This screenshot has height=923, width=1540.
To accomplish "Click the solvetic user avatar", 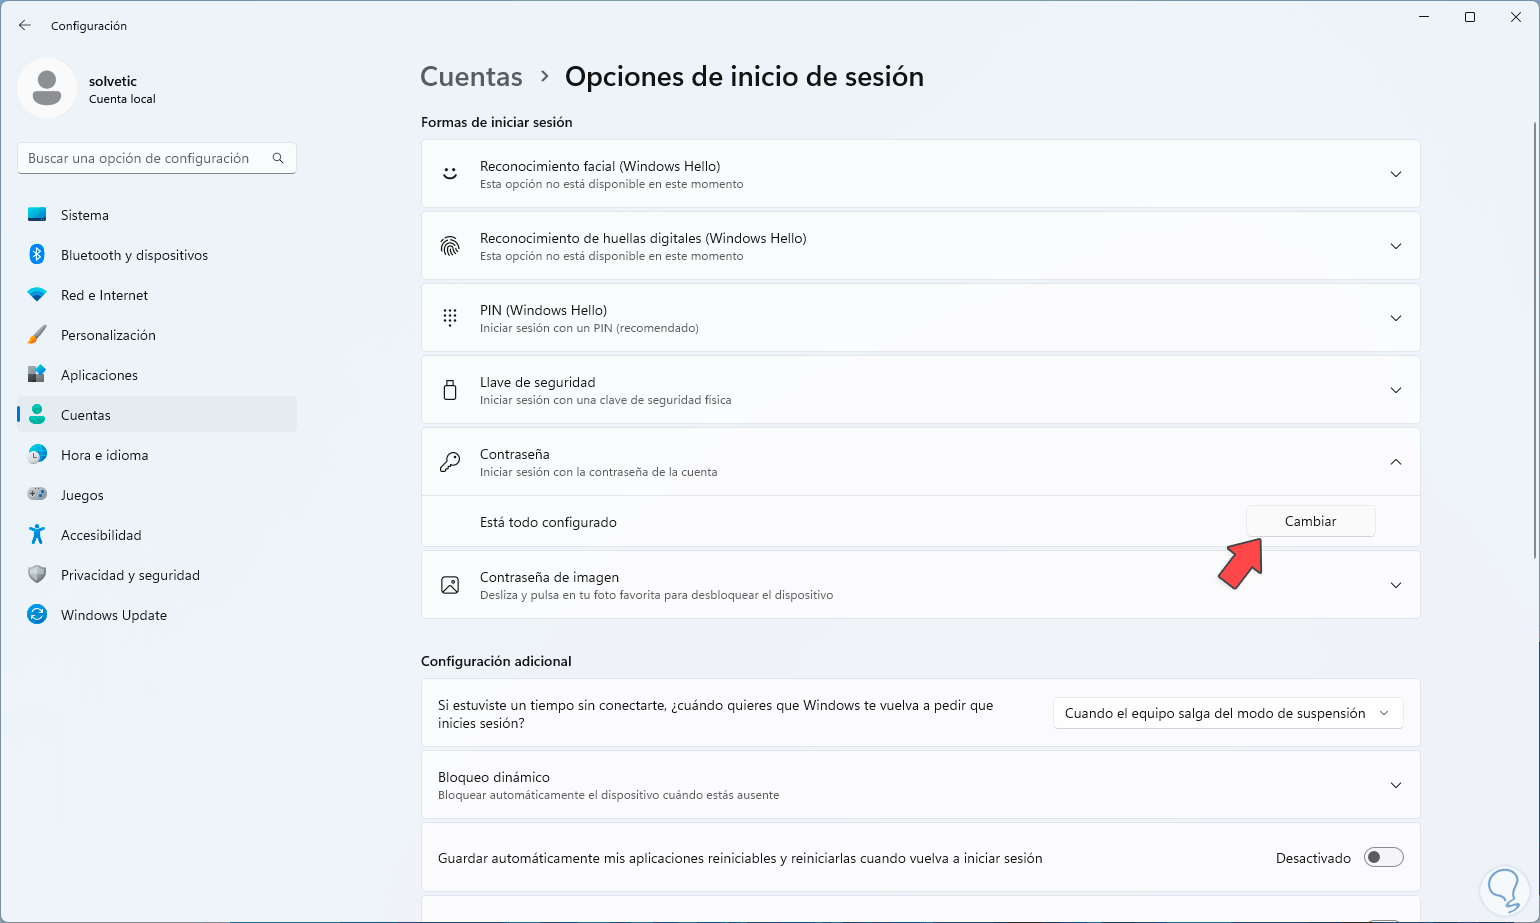I will [47, 88].
